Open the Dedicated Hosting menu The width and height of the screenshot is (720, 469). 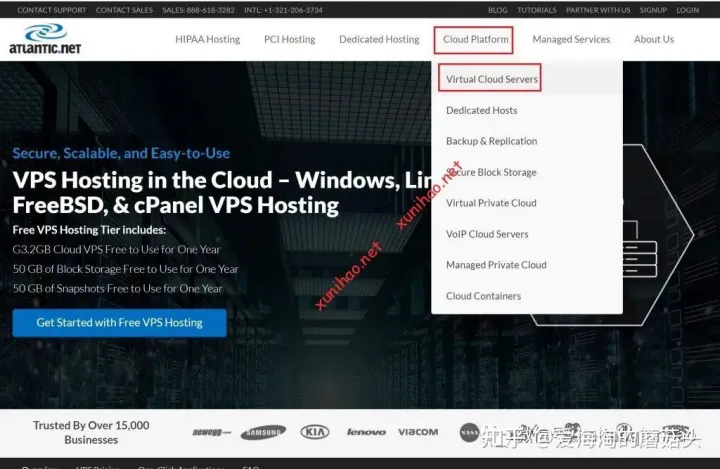coord(379,40)
